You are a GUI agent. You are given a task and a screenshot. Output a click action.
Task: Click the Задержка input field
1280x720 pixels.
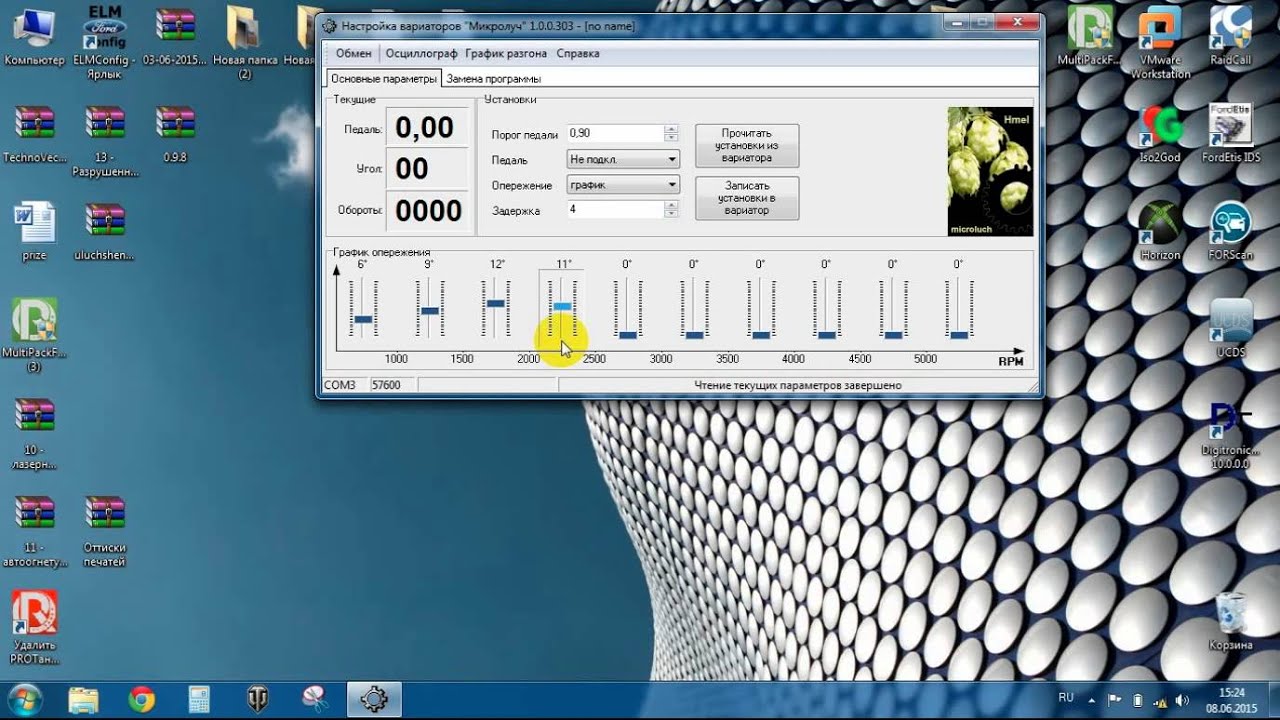(614, 210)
